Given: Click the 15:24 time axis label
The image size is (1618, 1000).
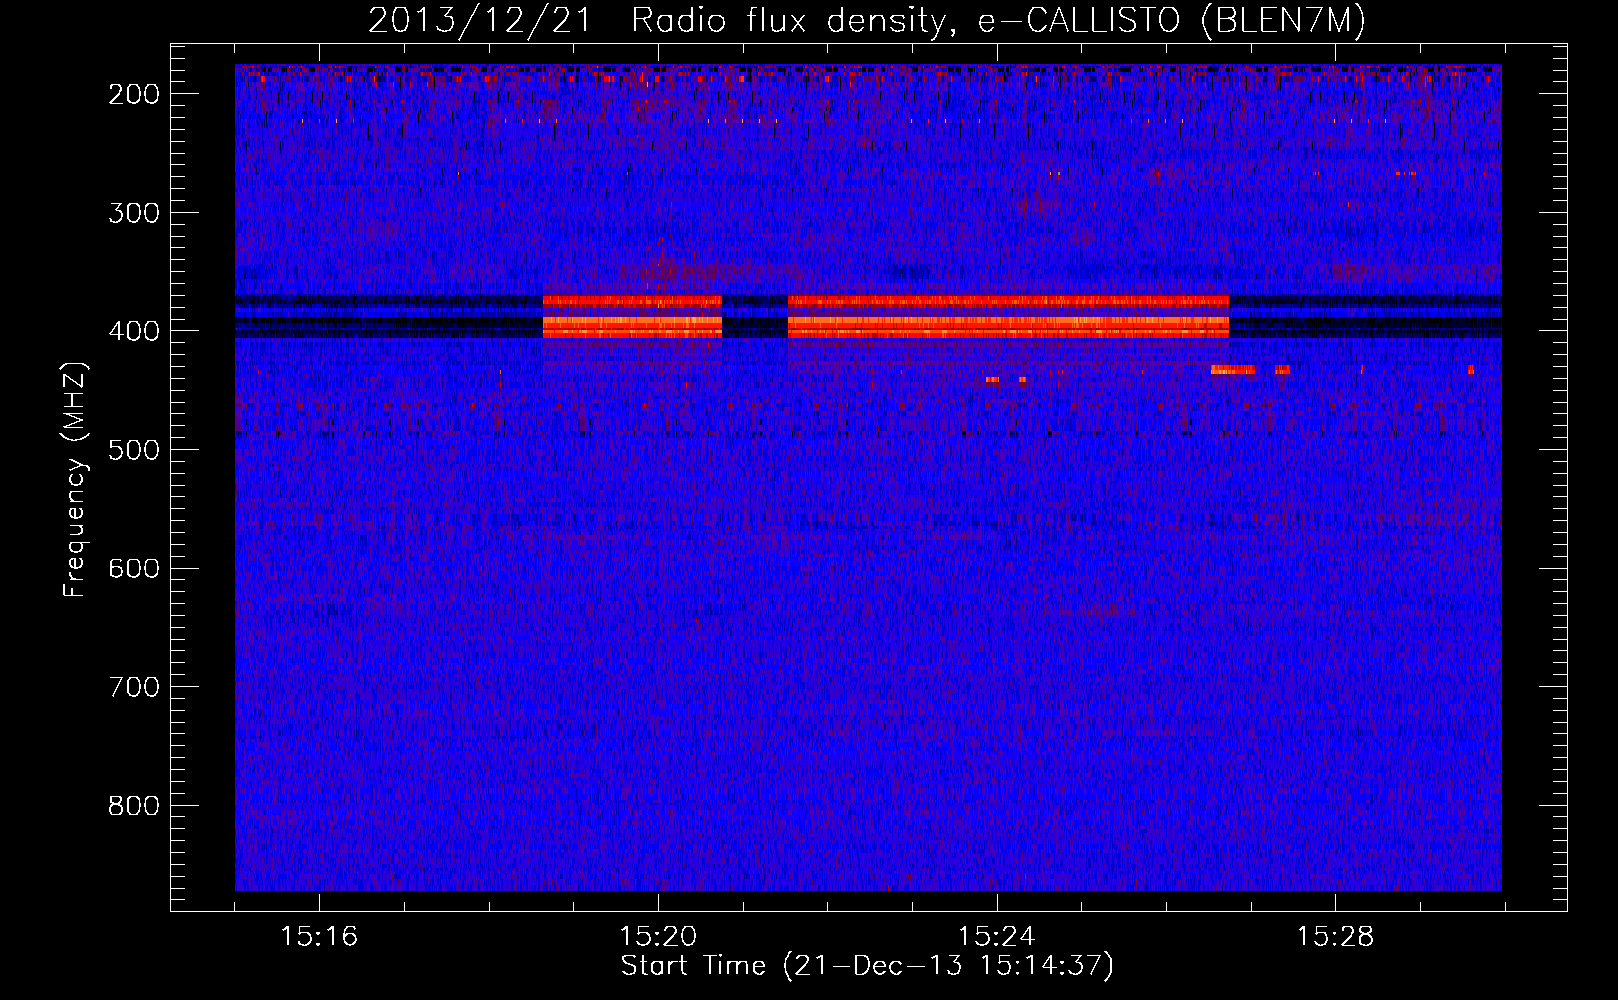Looking at the screenshot, I should pos(997,937).
